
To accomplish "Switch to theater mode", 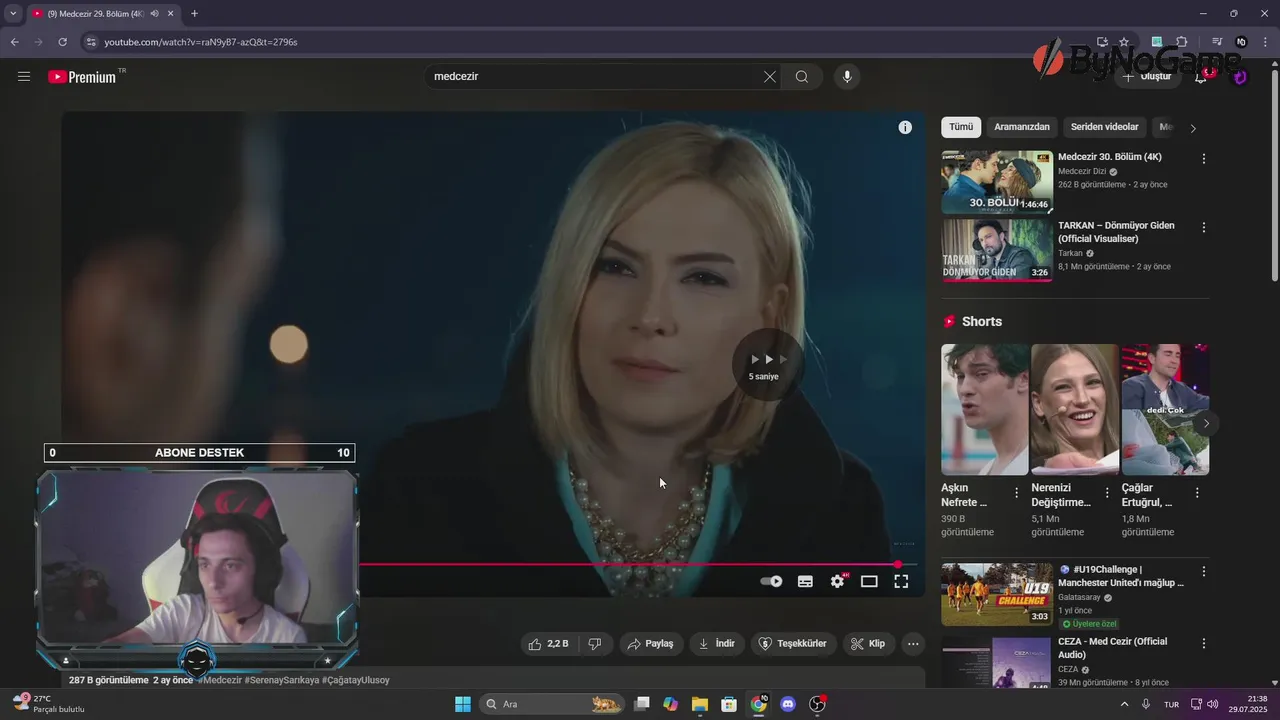I will [869, 581].
